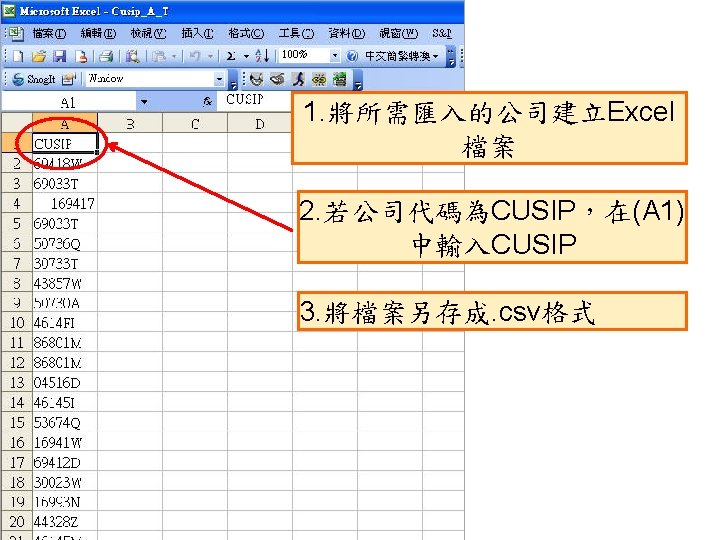The image size is (720, 540).
Task: Click the Name Box showing A1
Action: 68,102
